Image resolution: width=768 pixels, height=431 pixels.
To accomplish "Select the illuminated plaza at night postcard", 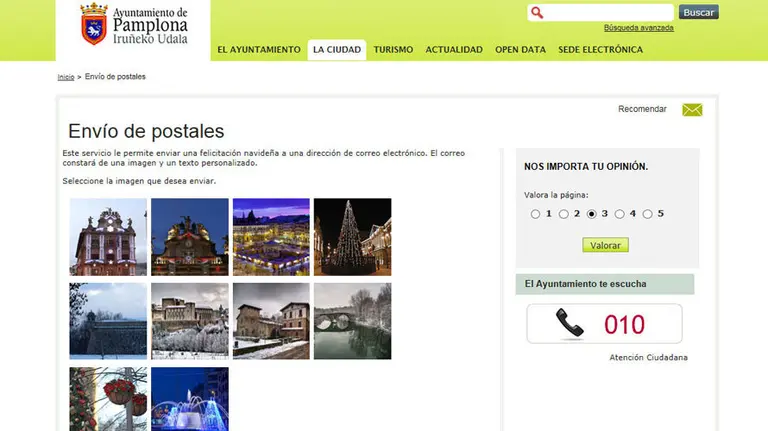I will click(271, 237).
